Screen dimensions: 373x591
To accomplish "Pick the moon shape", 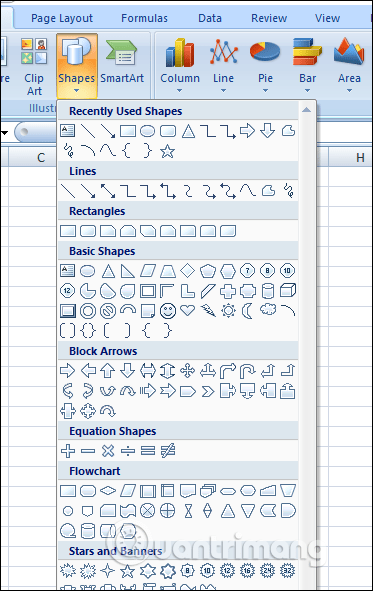I will (248, 311).
